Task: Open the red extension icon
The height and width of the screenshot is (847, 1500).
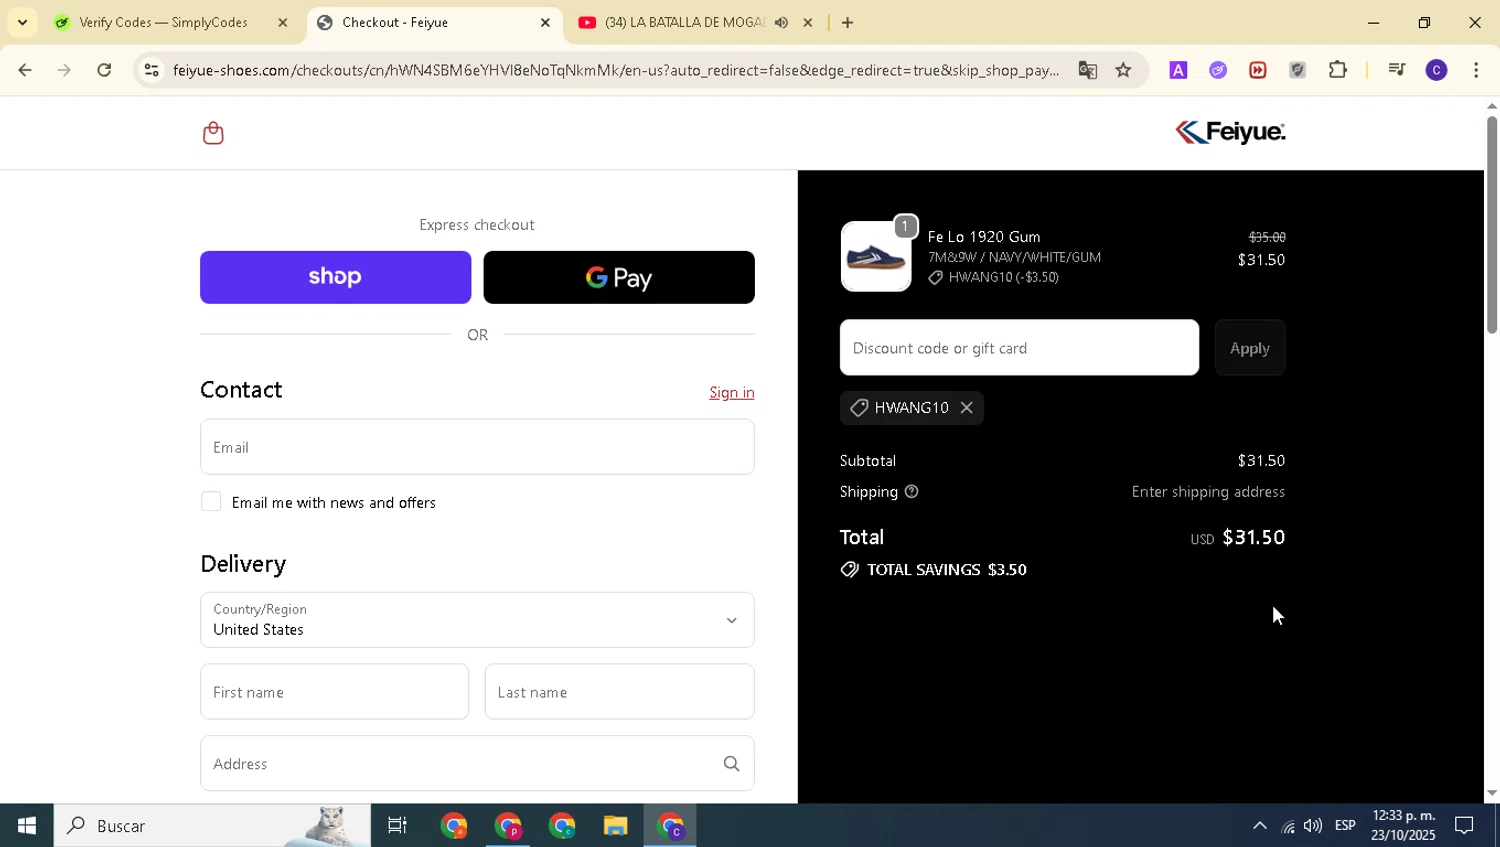Action: pos(1258,70)
